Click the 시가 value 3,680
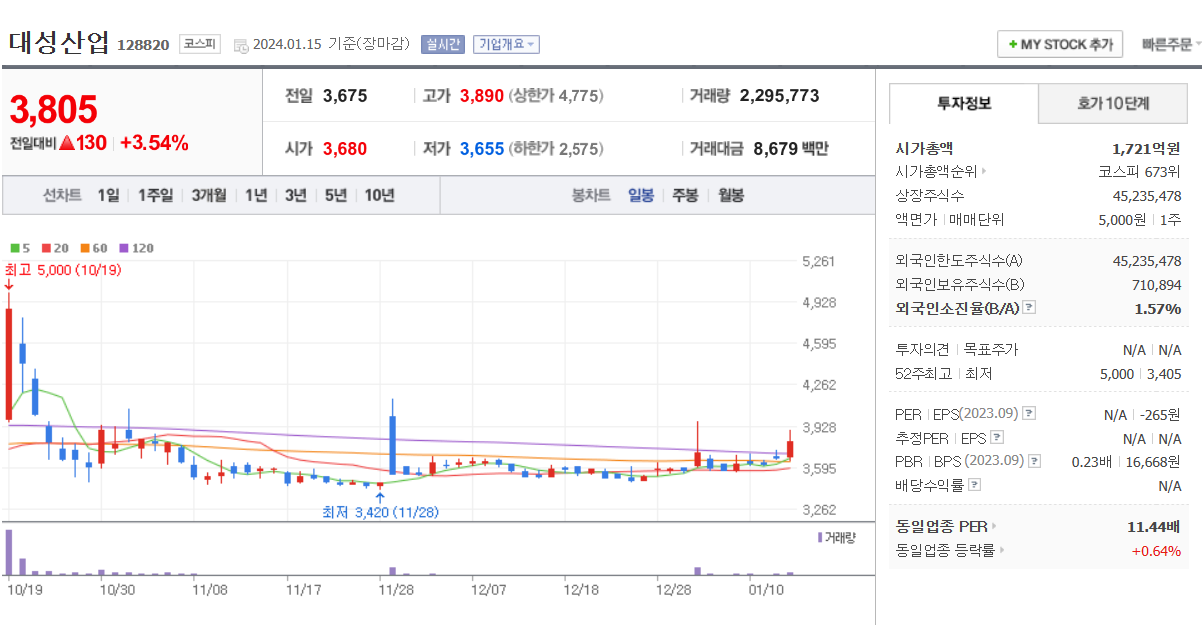This screenshot has width=1204, height=625. click(x=344, y=149)
